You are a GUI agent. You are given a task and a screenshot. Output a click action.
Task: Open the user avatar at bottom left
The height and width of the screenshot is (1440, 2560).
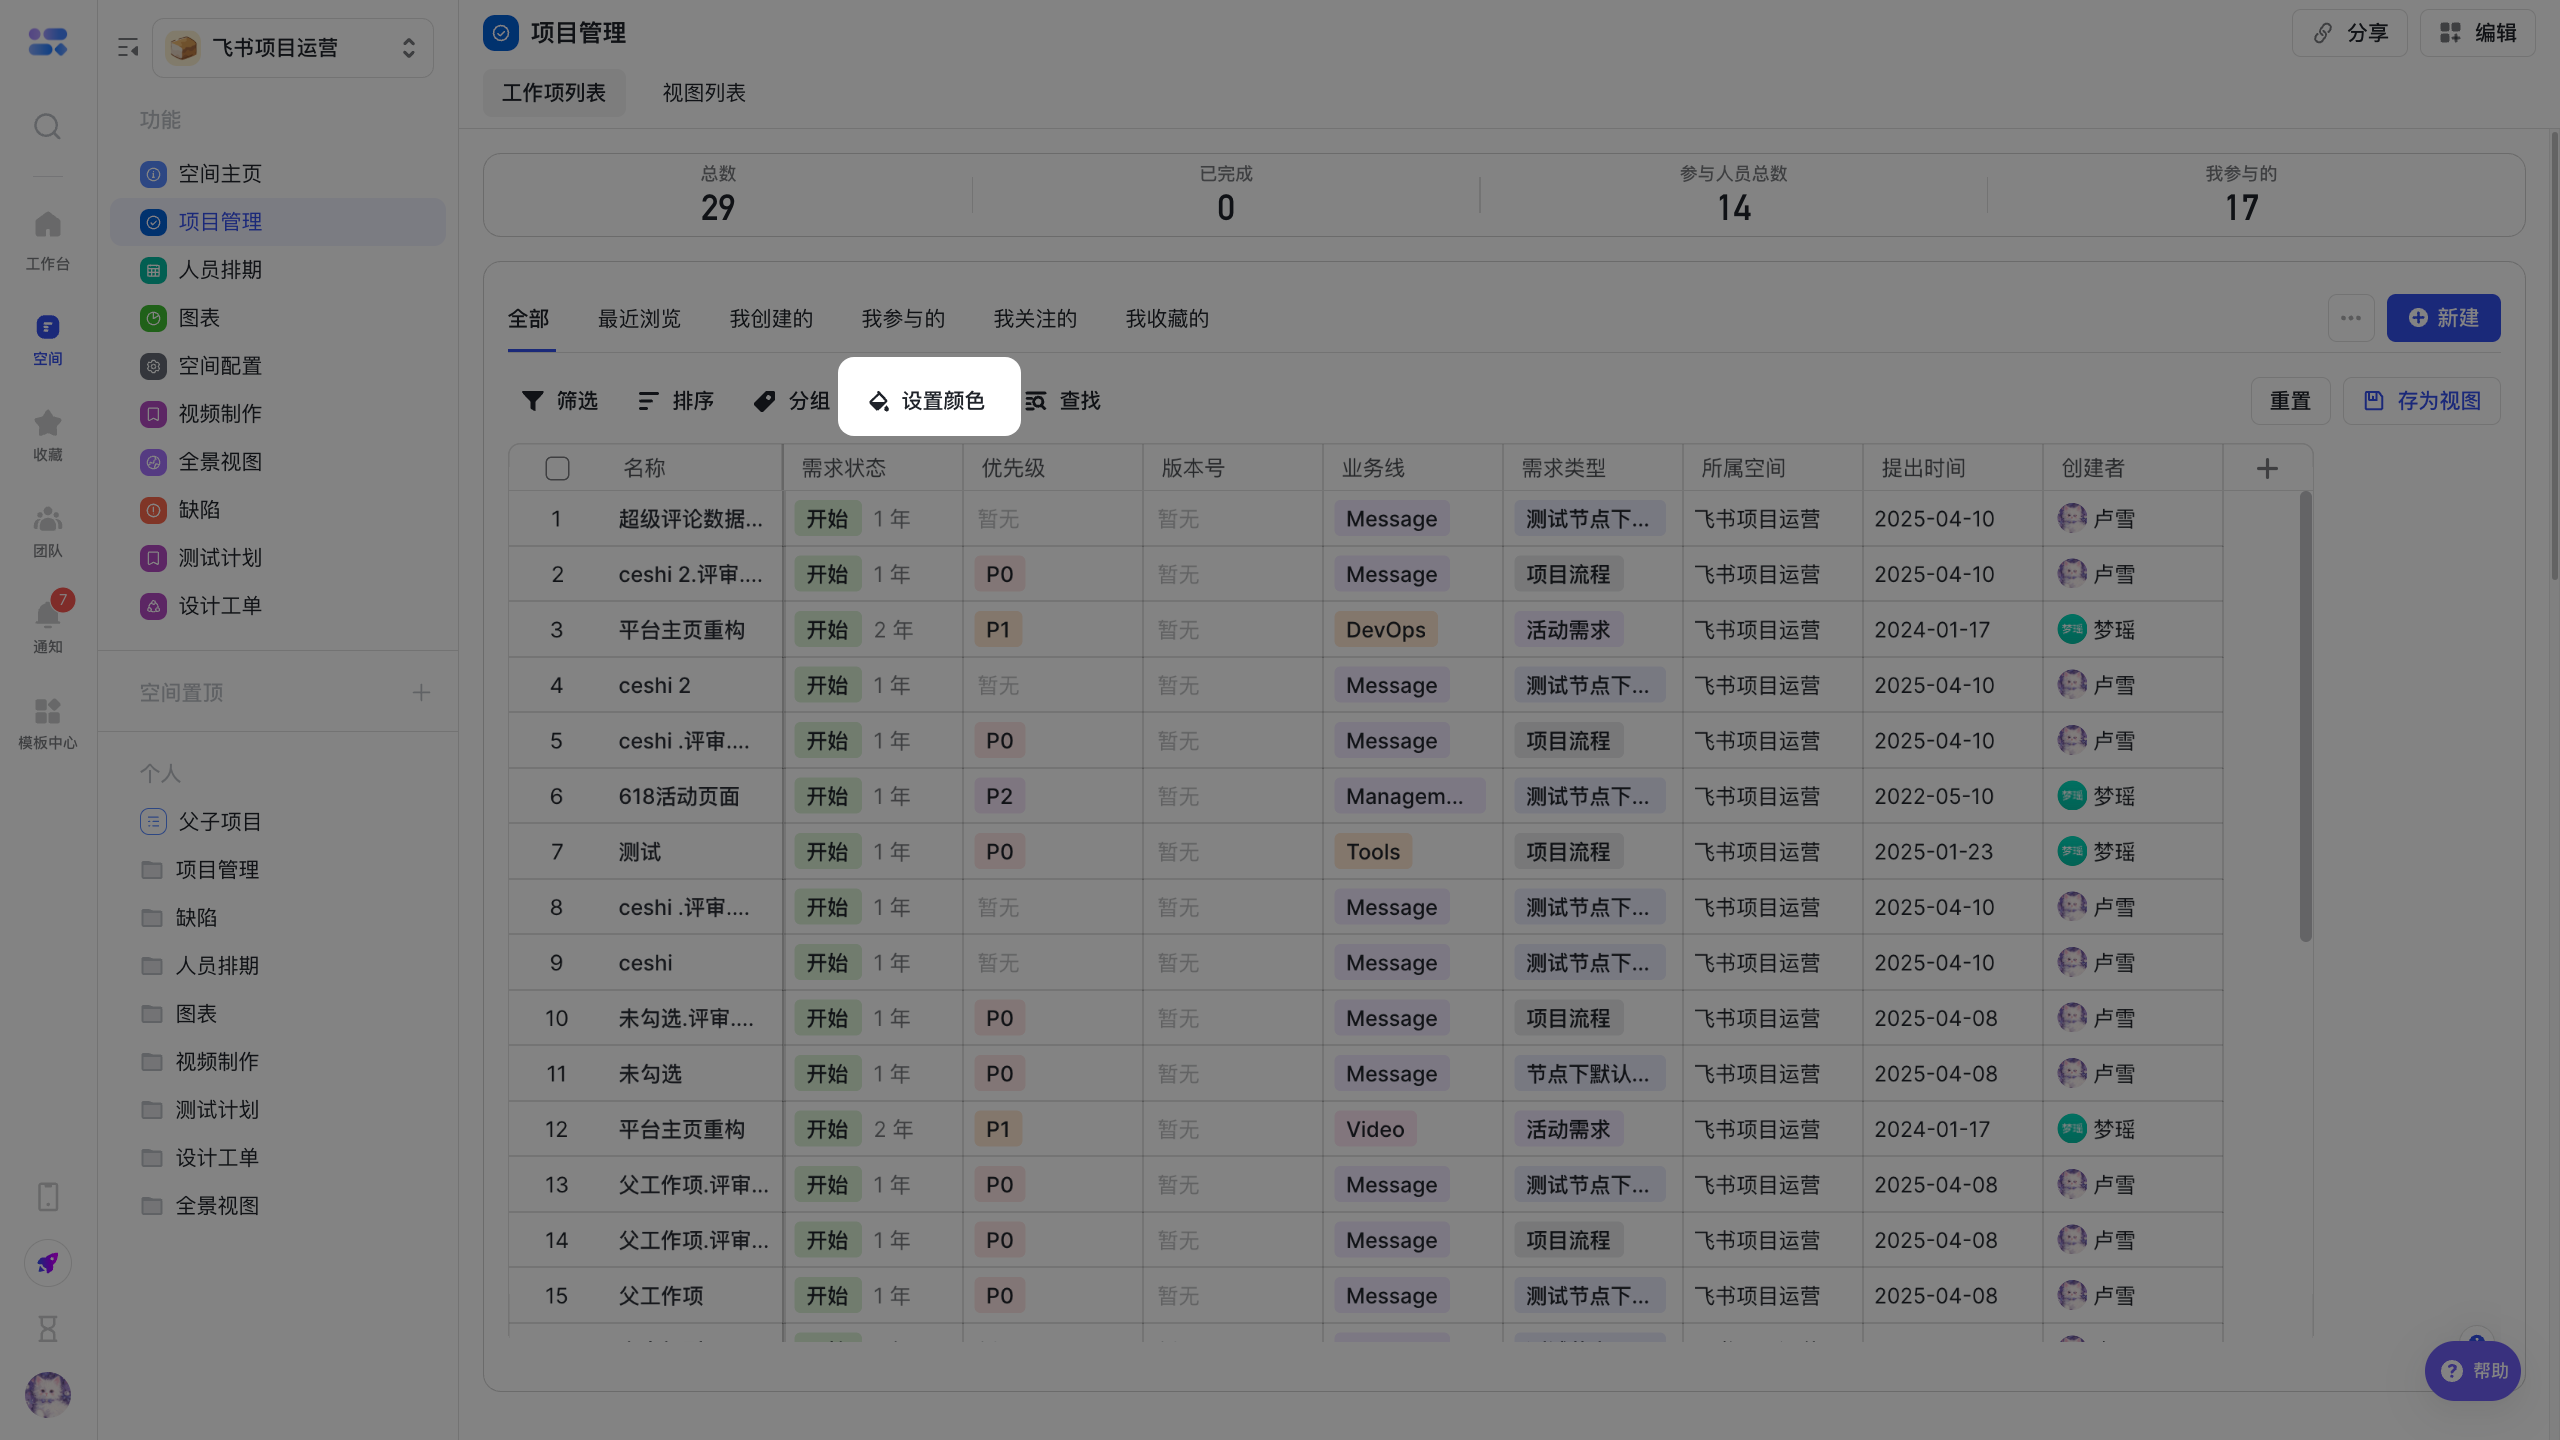[x=48, y=1394]
